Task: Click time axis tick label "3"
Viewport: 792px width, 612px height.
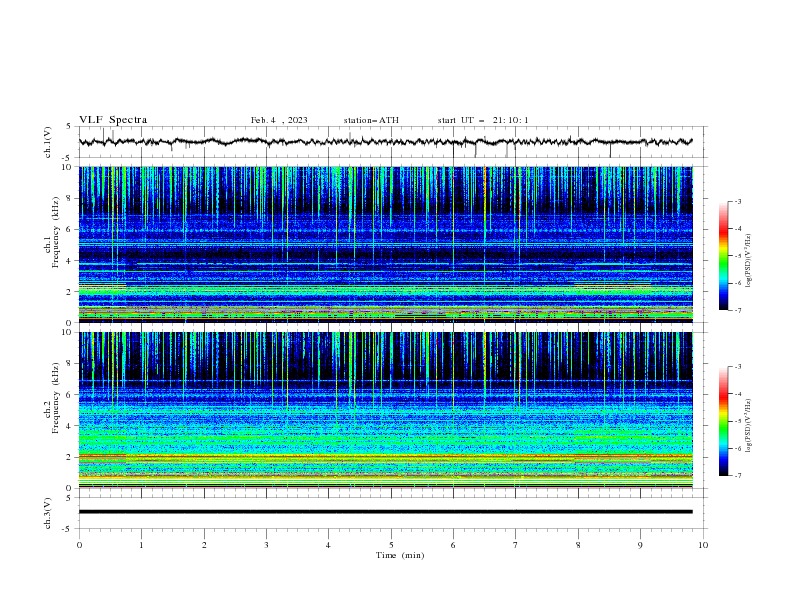Action: tap(266, 545)
